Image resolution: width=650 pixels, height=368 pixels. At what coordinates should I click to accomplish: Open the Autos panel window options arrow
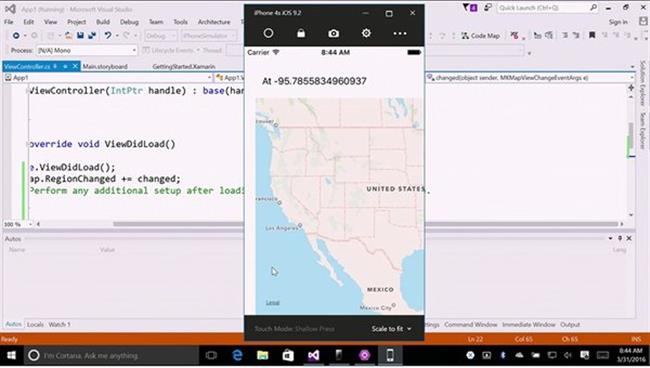click(x=611, y=238)
